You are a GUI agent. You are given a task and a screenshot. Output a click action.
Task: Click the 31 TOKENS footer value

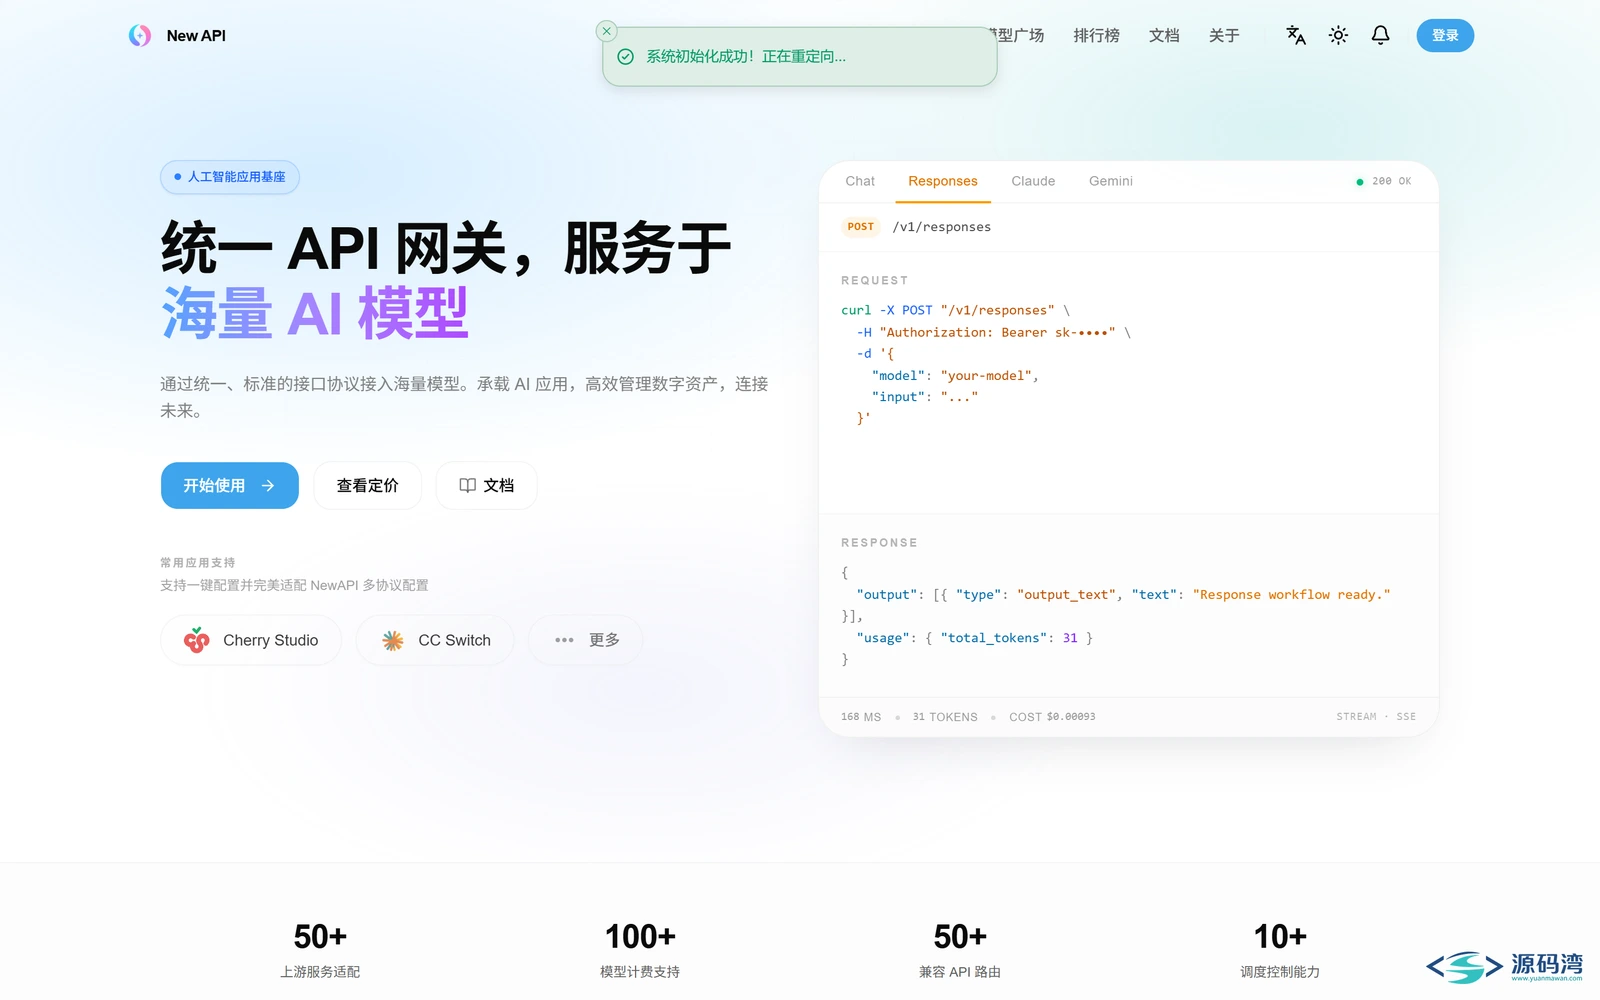tap(945, 717)
